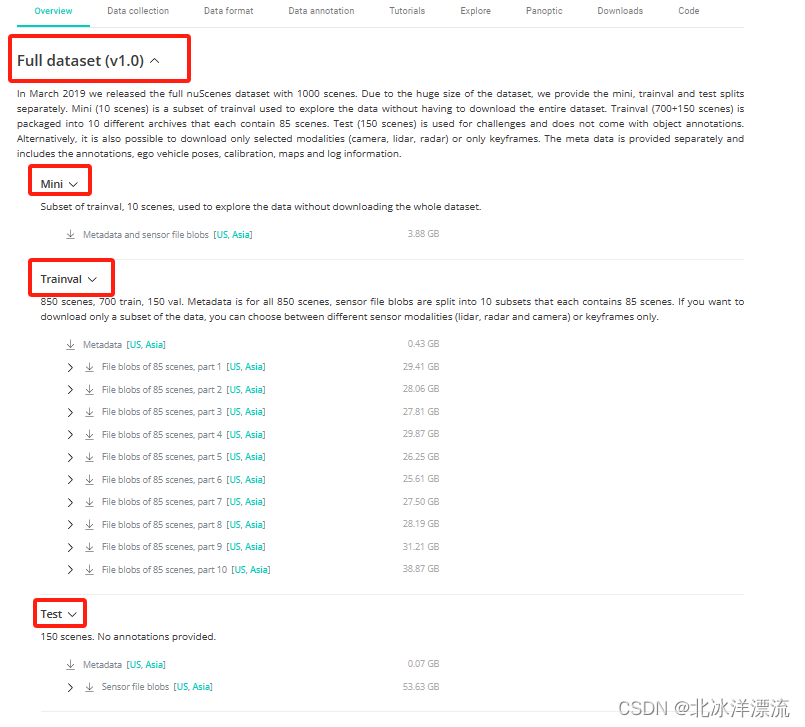Screen dimensions: 805x727
Task: Click download icon for part 9 blobs
Action: 89,547
